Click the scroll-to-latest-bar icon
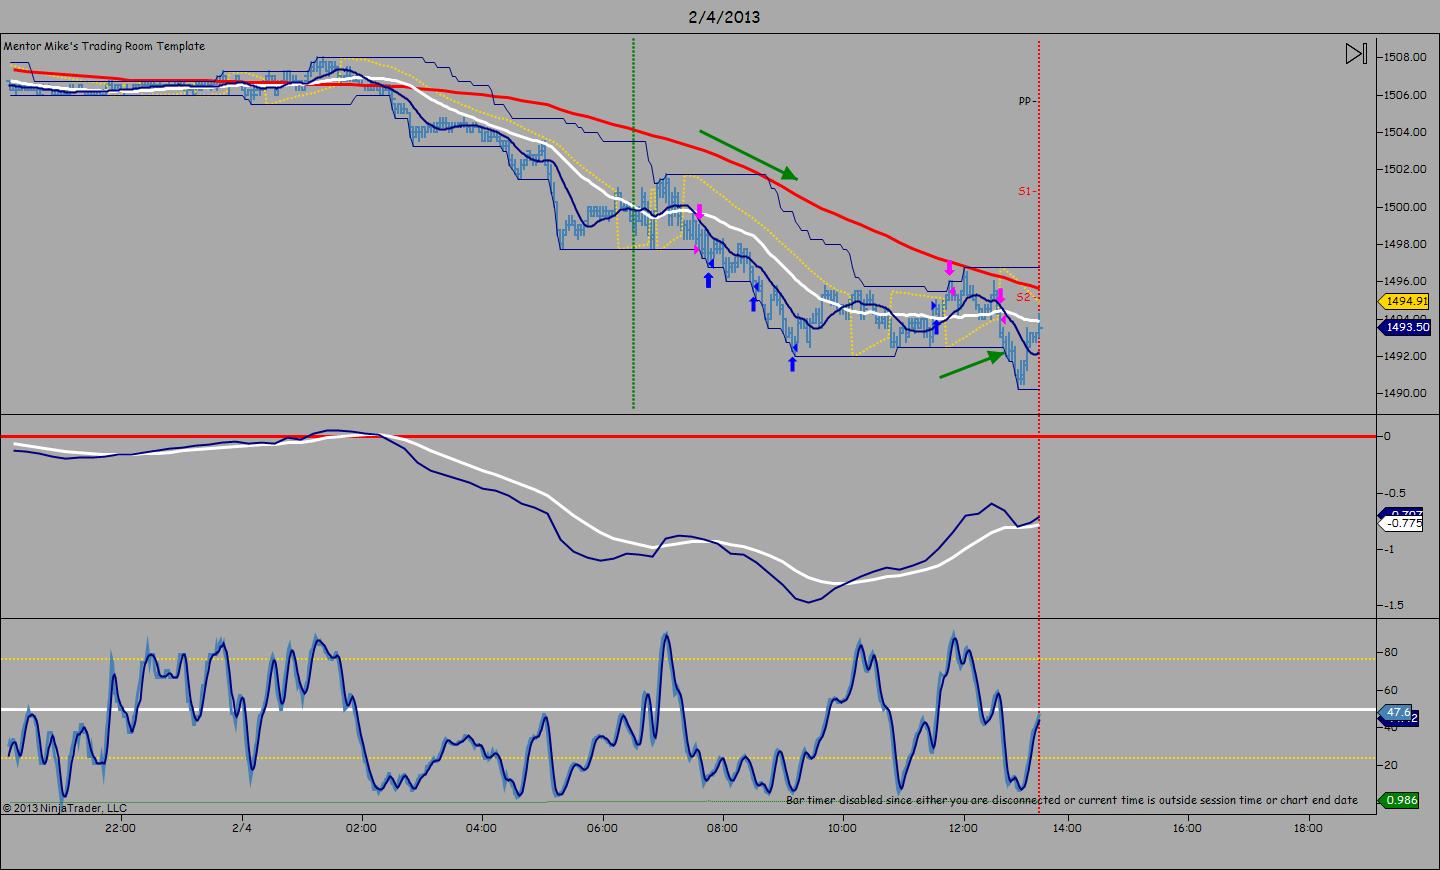 coord(1355,54)
